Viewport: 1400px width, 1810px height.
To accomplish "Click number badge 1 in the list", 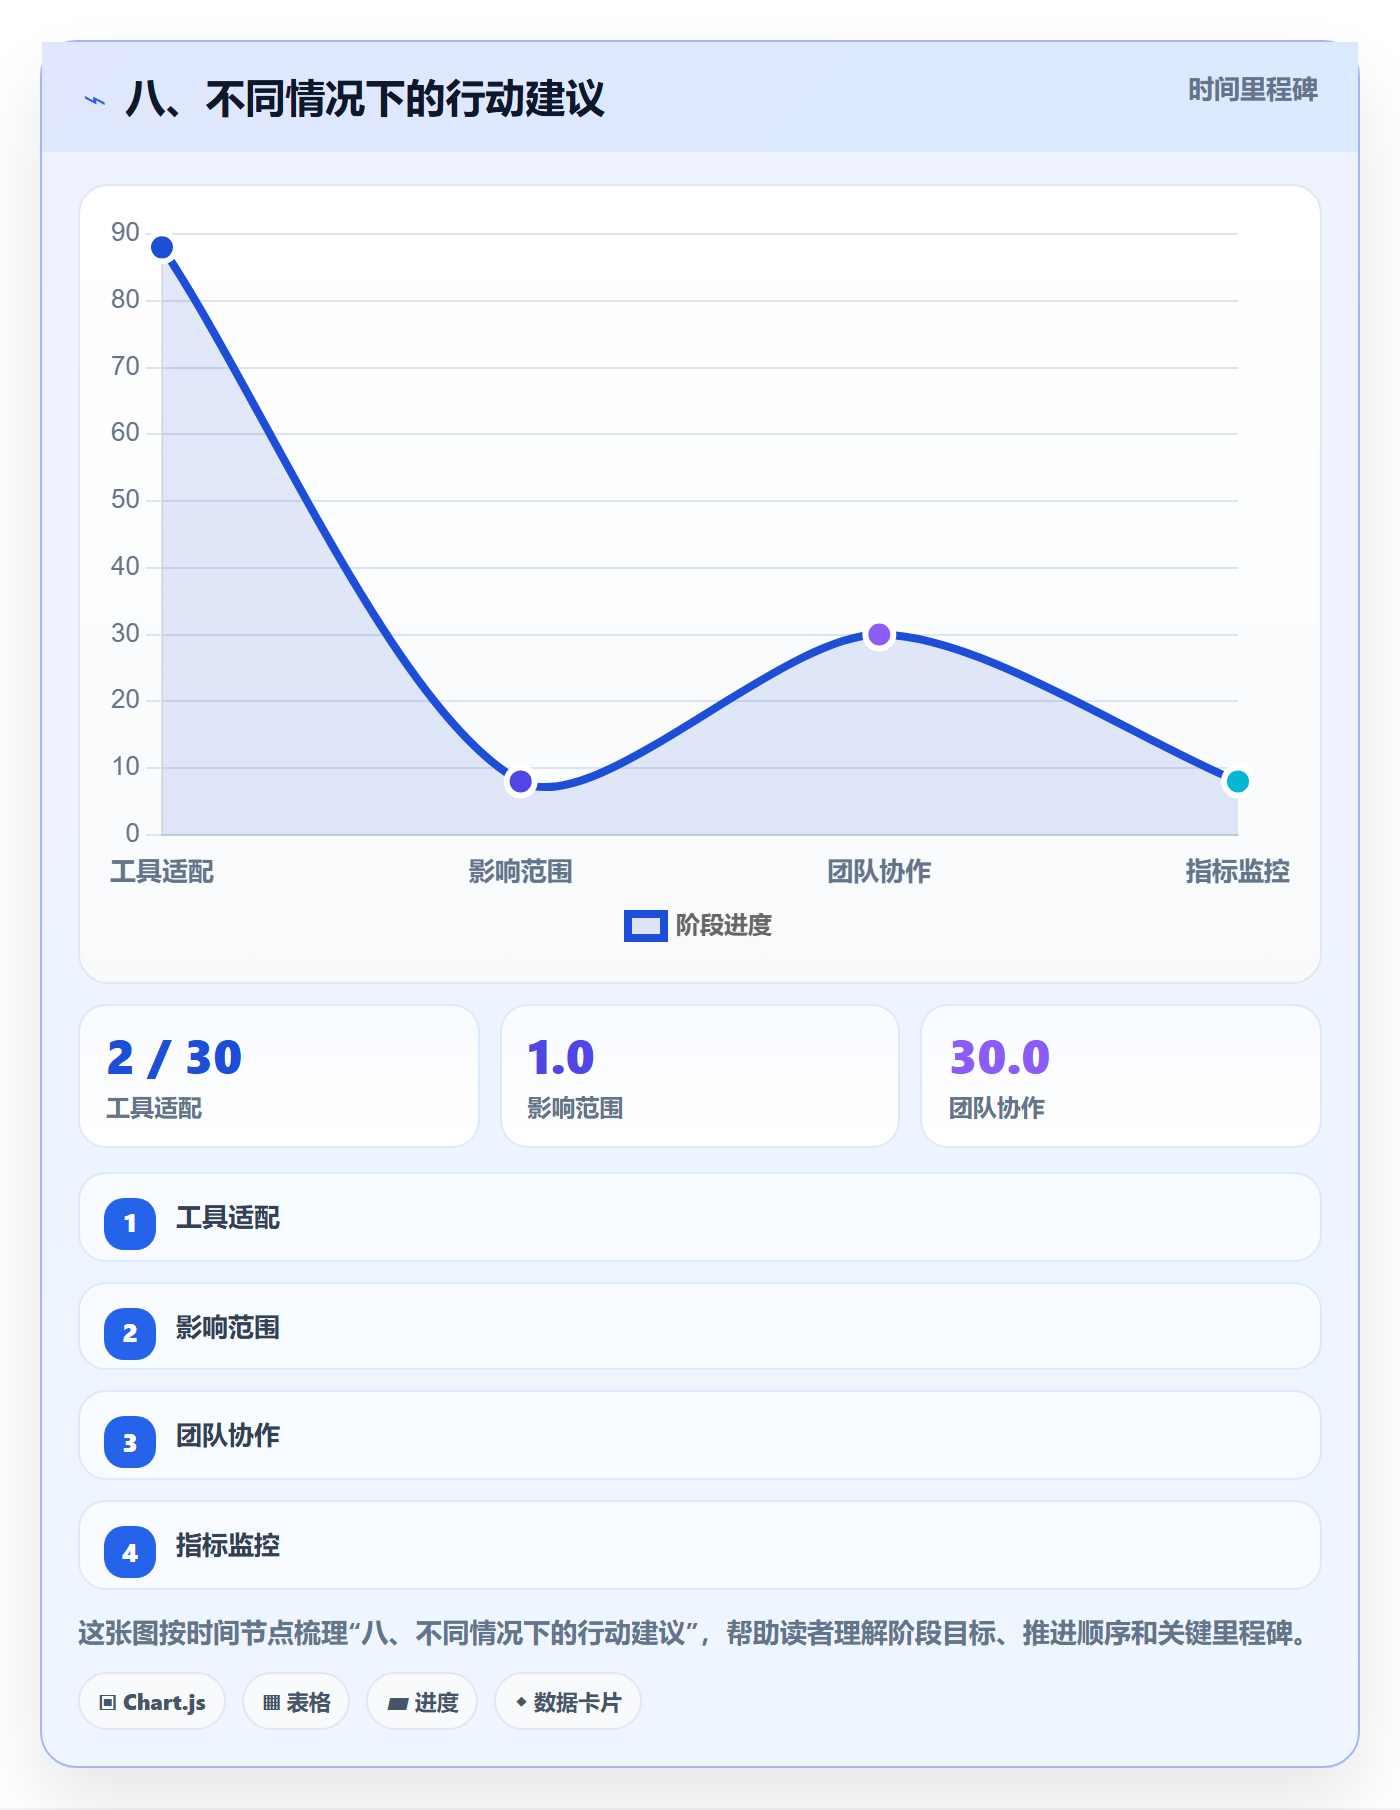I will pyautogui.click(x=130, y=1223).
